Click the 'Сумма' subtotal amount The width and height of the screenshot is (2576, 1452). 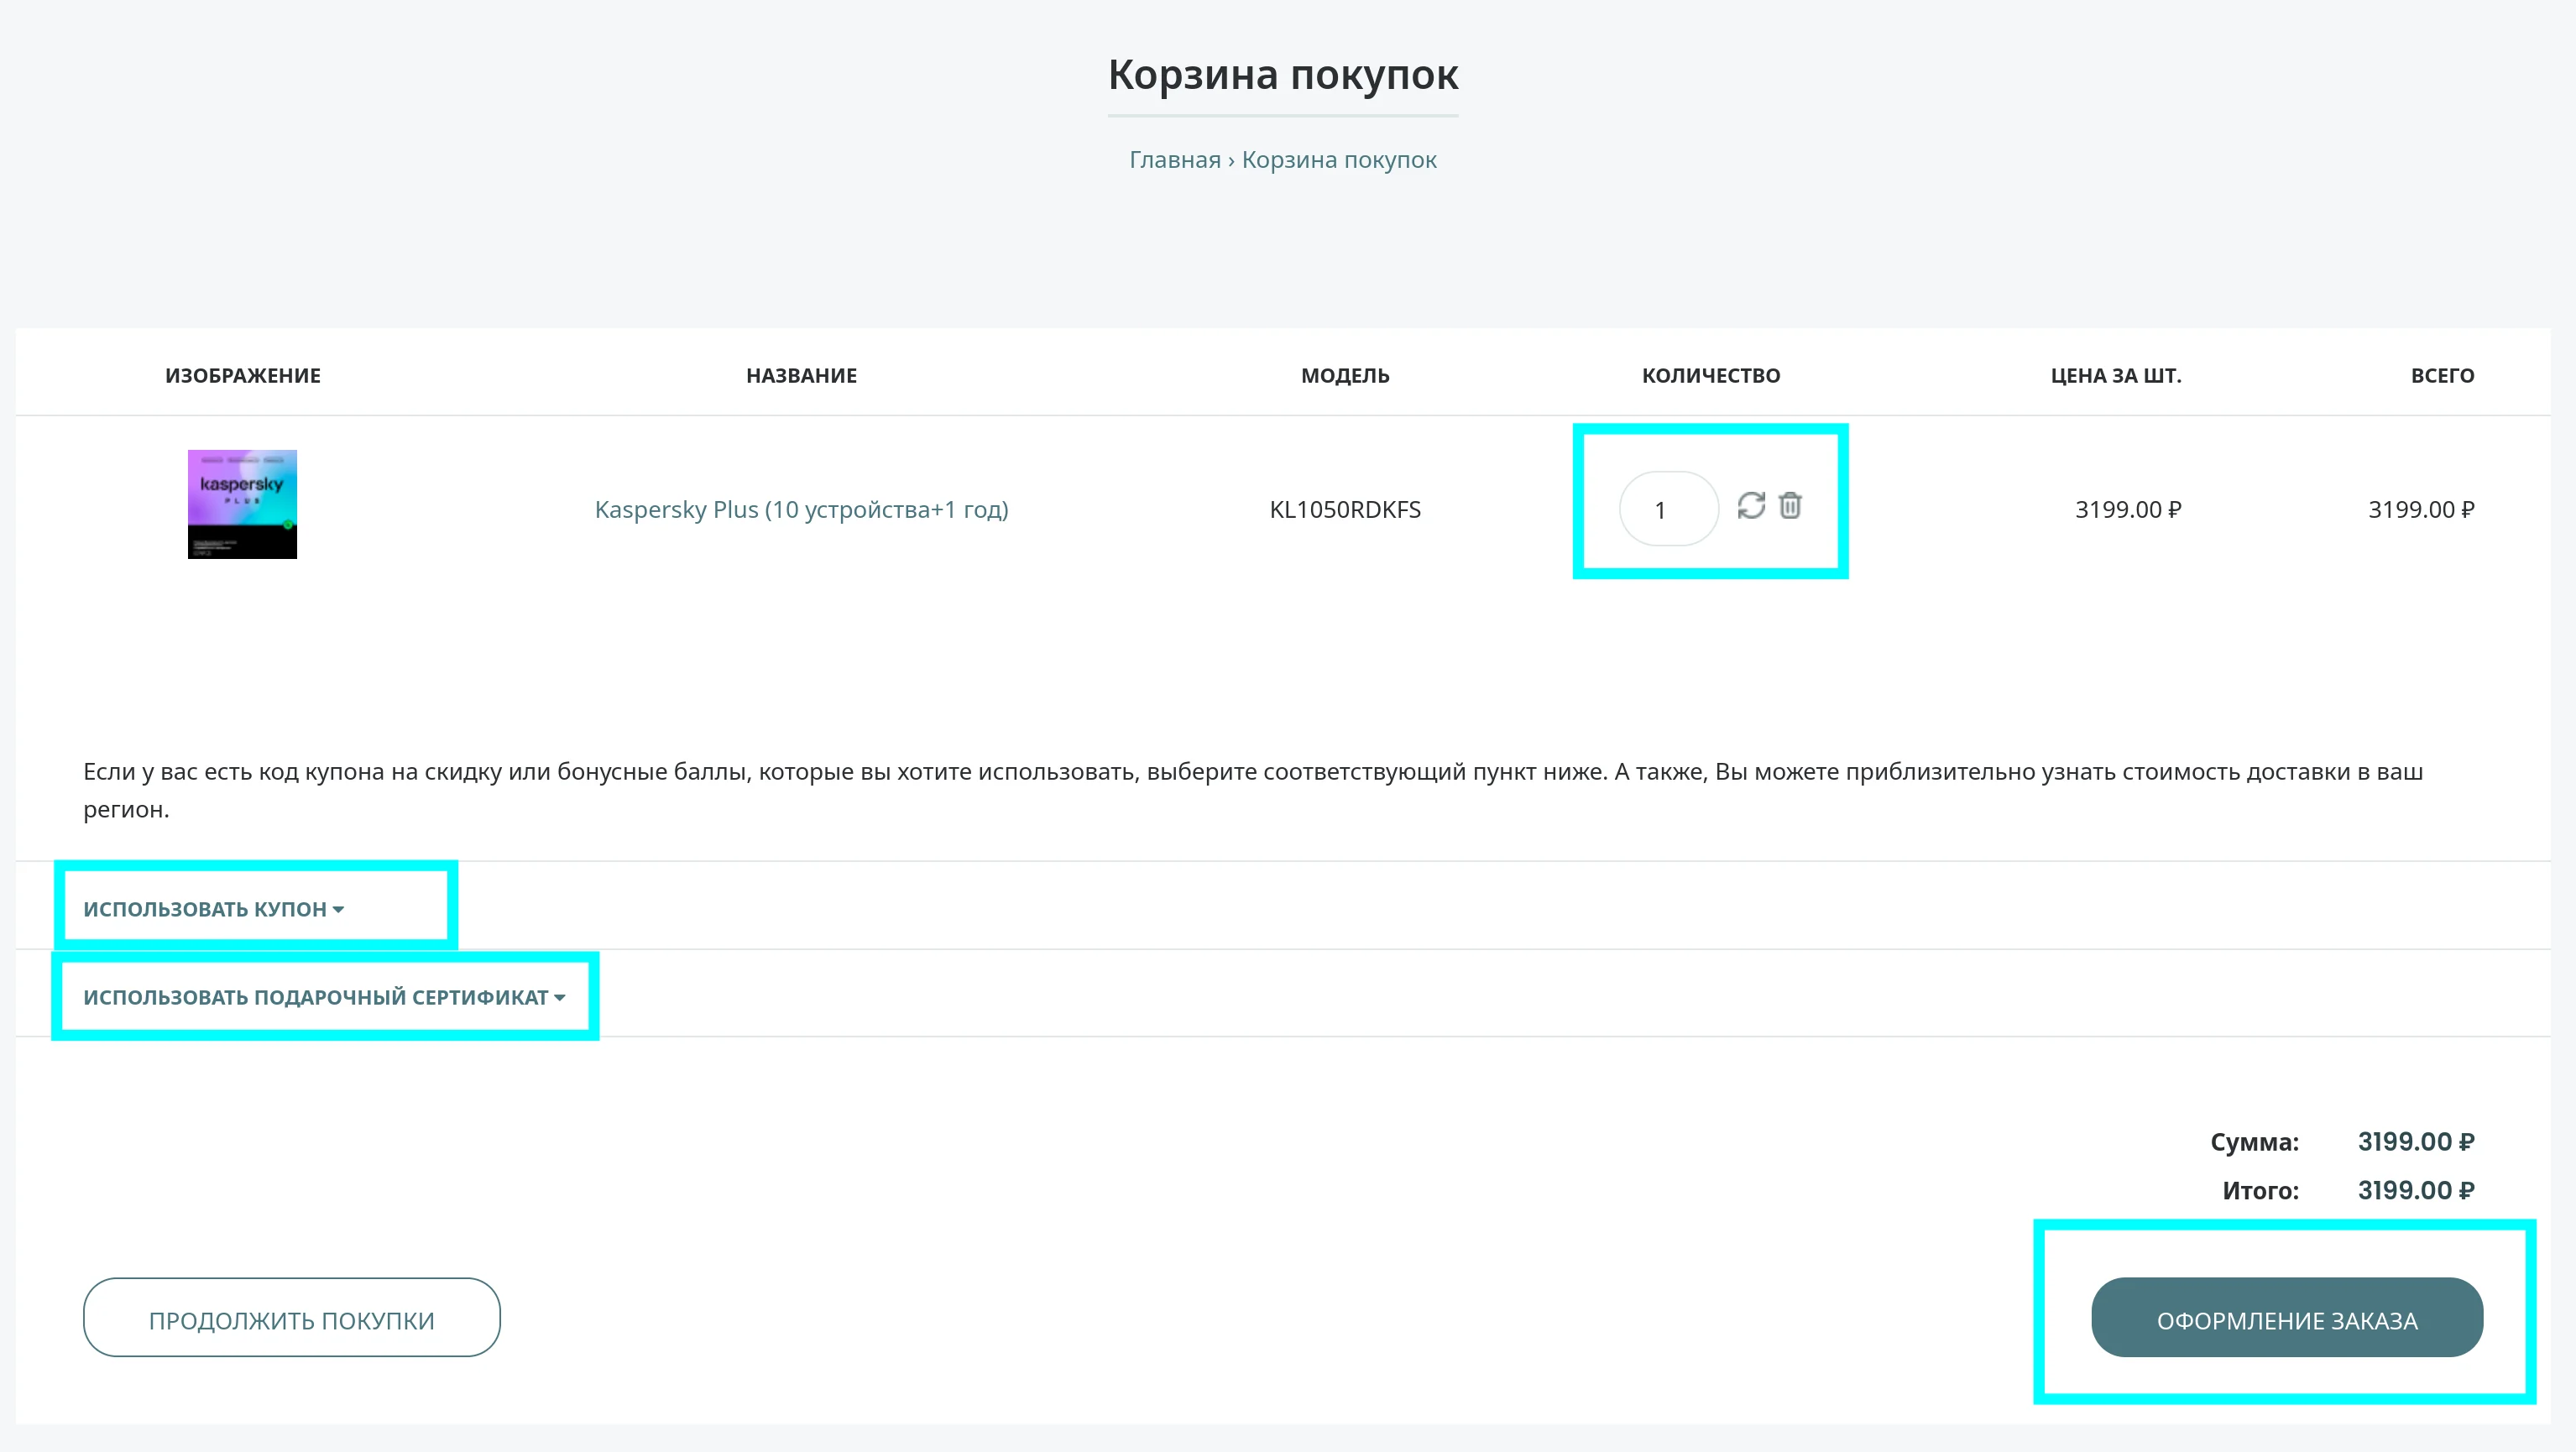[x=2415, y=1141]
